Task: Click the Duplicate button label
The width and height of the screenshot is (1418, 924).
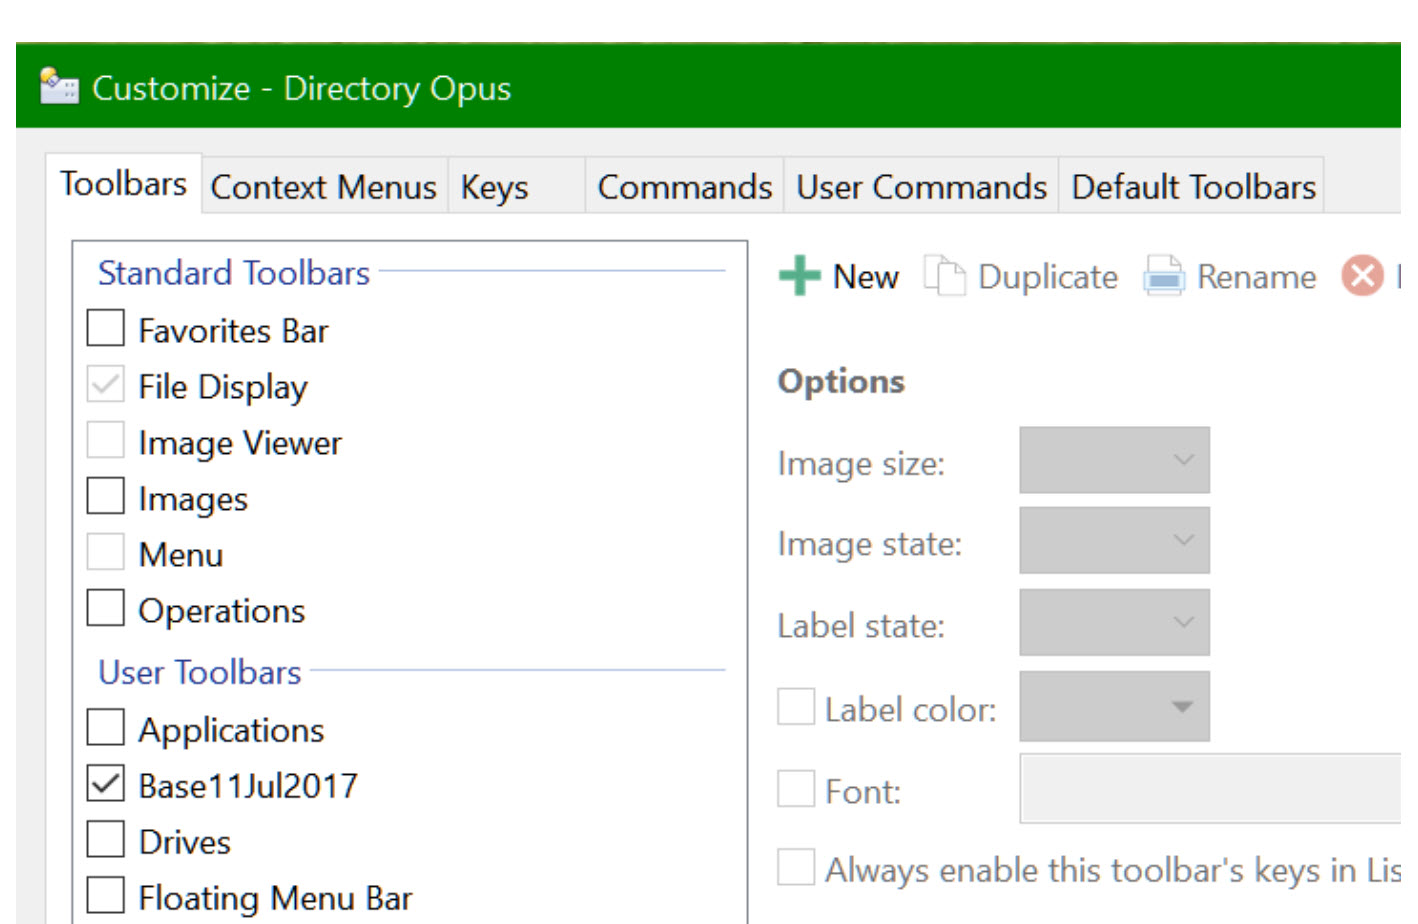Action: coord(1048,277)
